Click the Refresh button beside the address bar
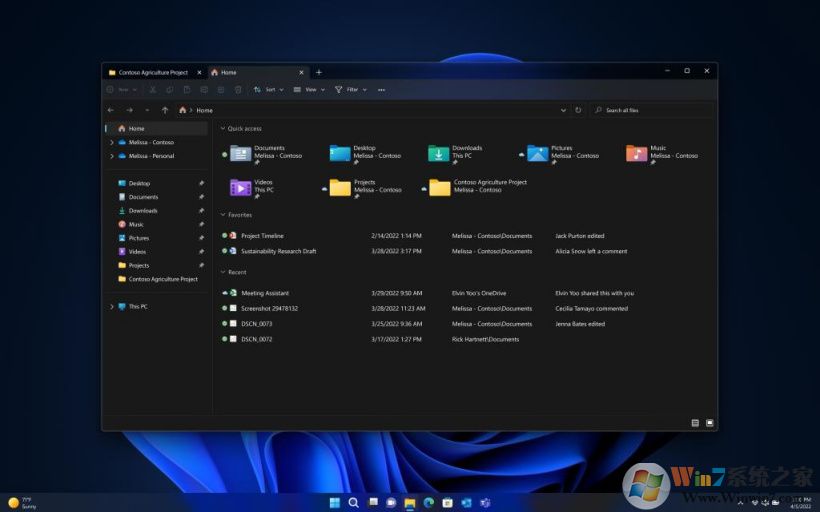 (577, 110)
